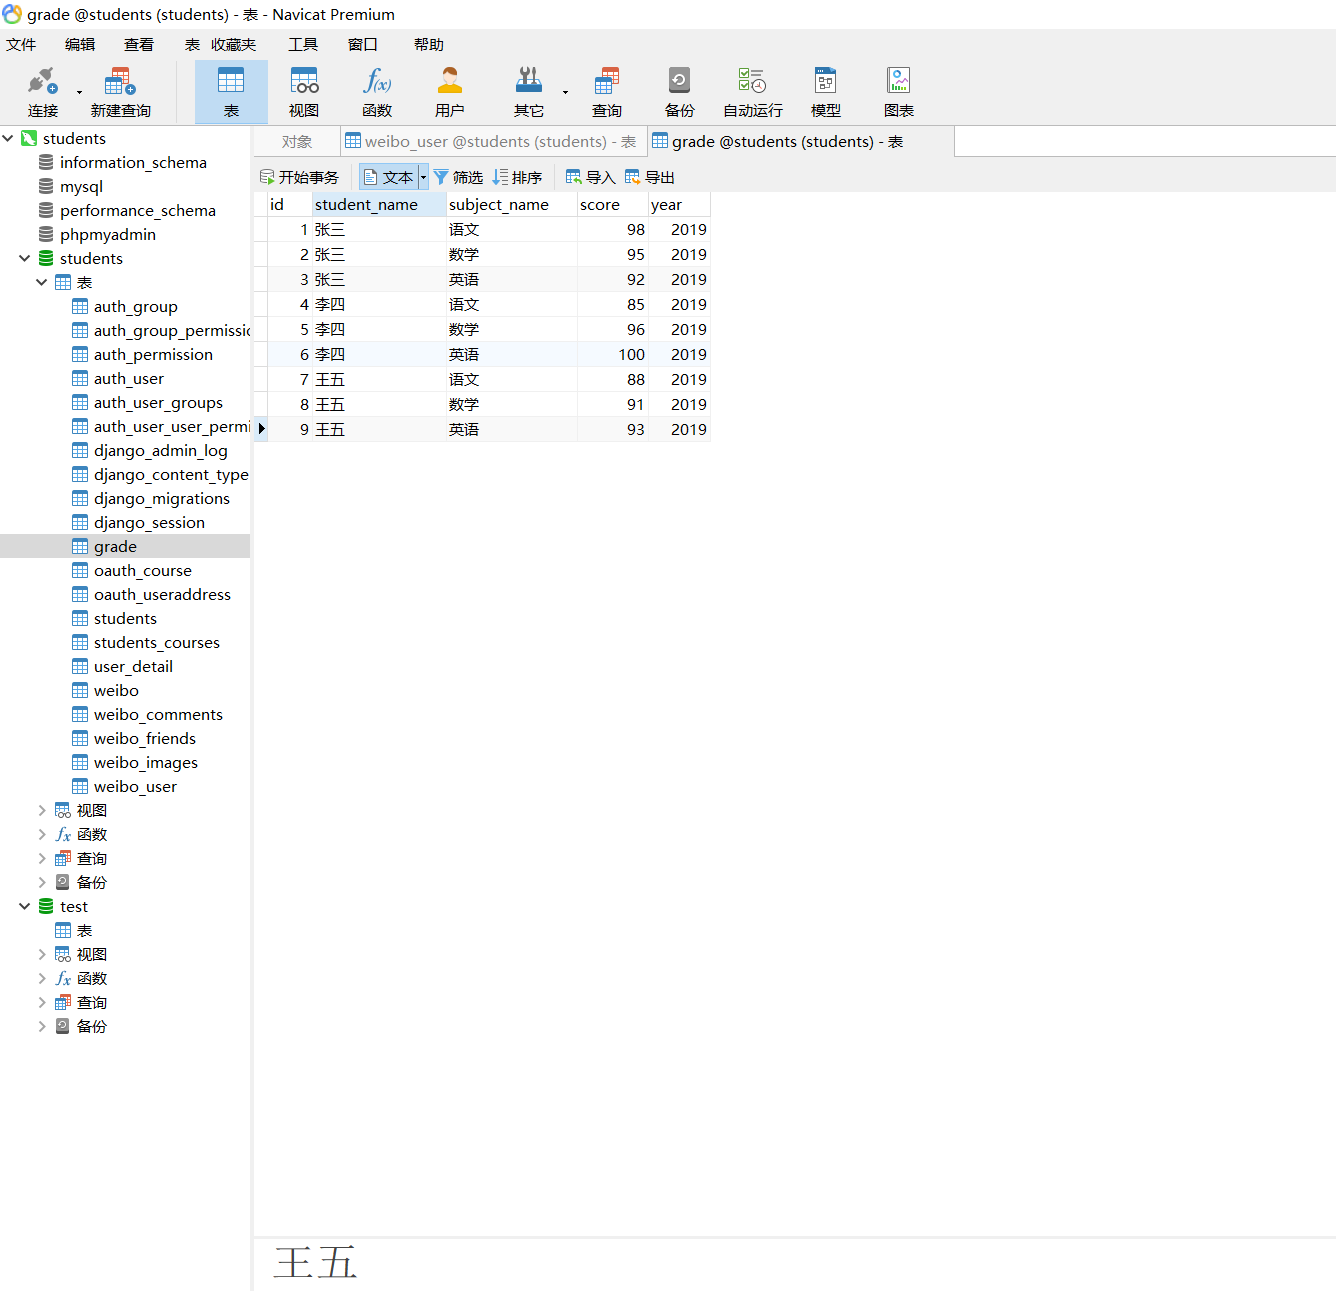
Task: Open the 连接 dropdown arrow
Action: [79, 93]
